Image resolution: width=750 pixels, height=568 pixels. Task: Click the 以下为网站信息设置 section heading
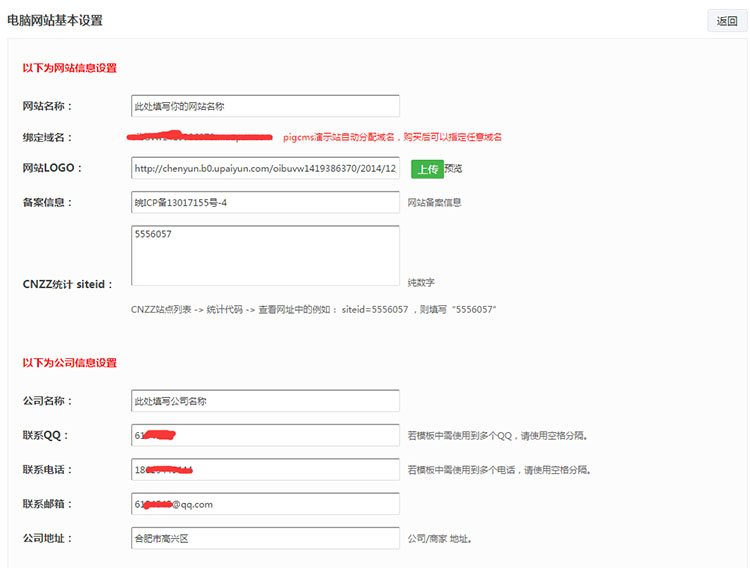pos(70,68)
